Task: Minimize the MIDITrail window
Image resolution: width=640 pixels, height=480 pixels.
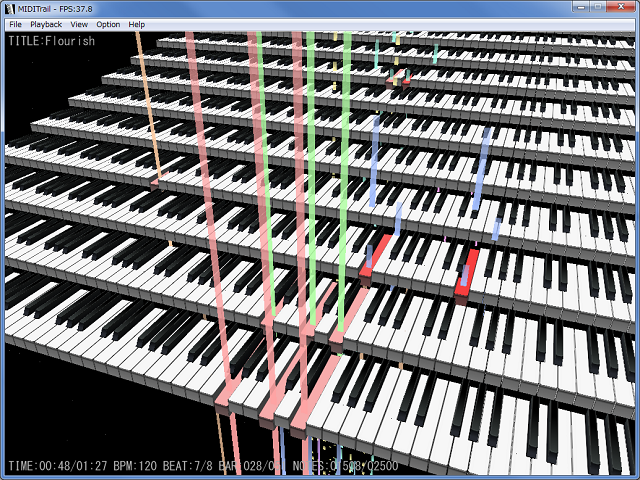Action: [581, 7]
